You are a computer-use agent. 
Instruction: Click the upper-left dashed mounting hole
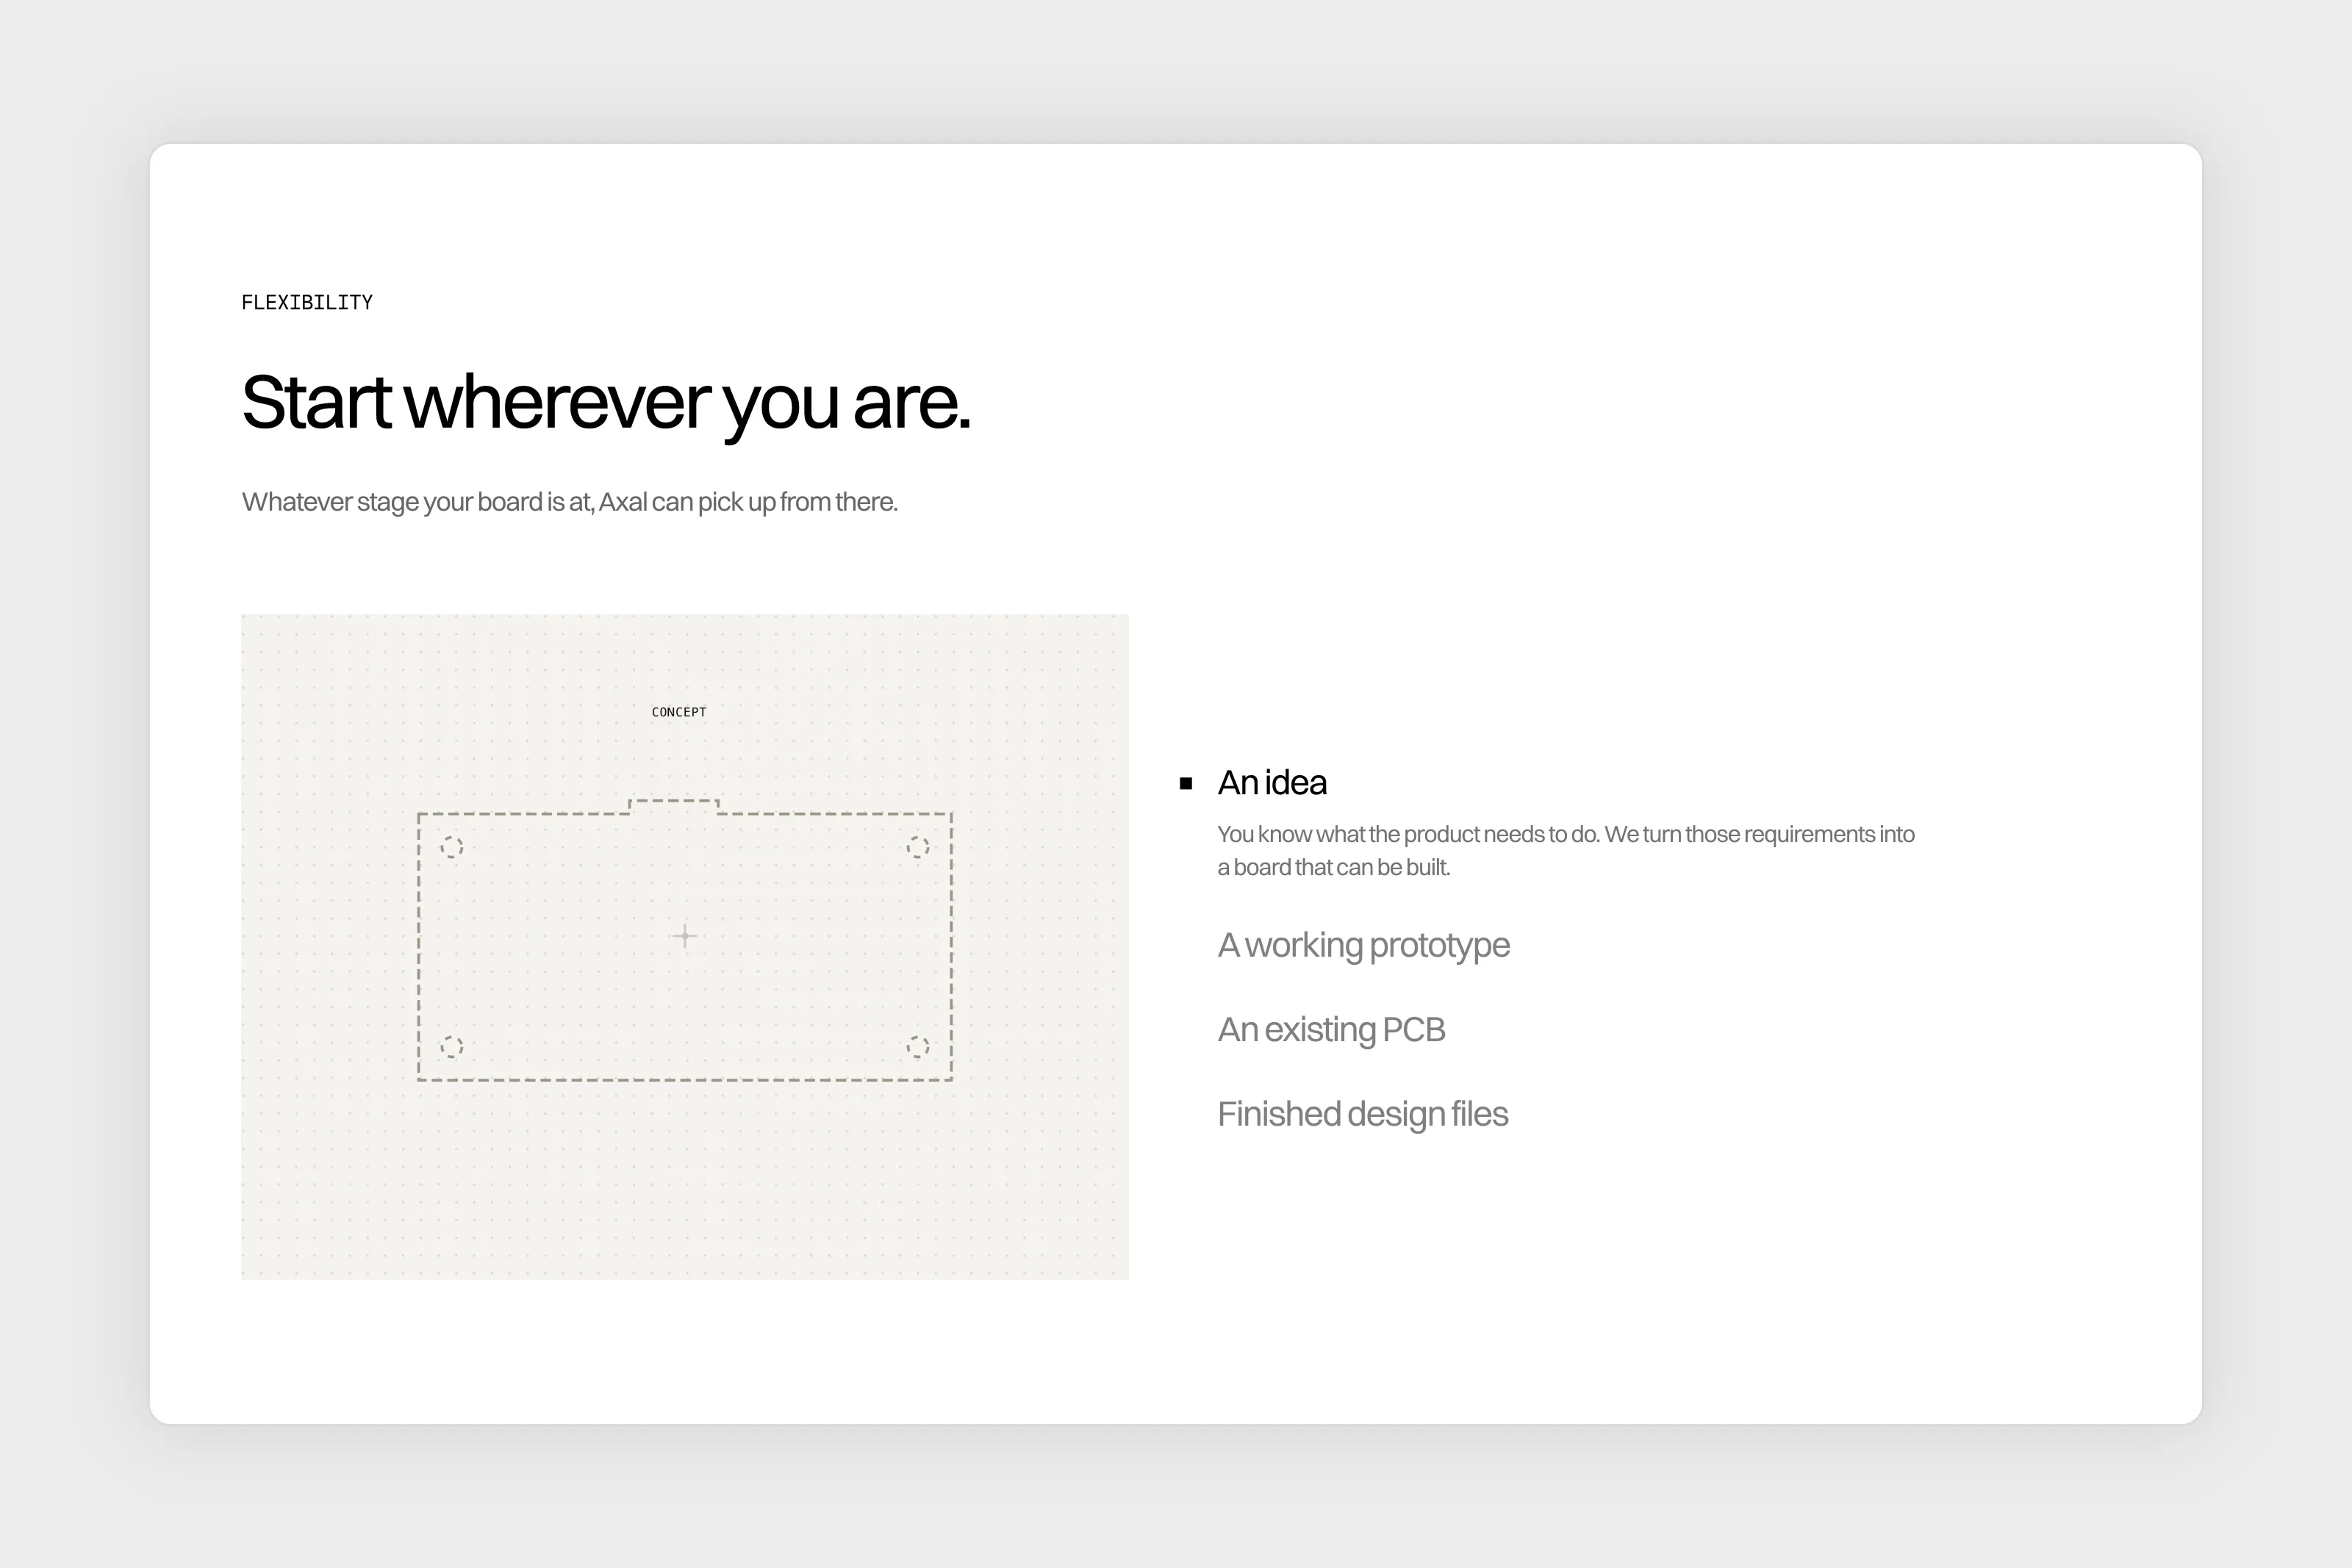(452, 847)
